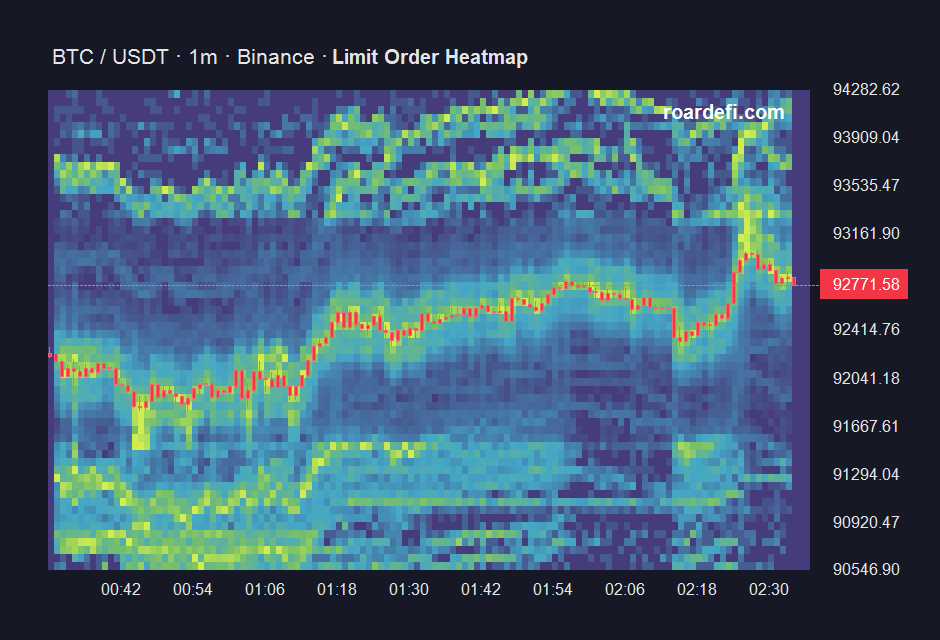Click the 02:18 time axis label
Image resolution: width=940 pixels, height=640 pixels.
pyautogui.click(x=697, y=590)
